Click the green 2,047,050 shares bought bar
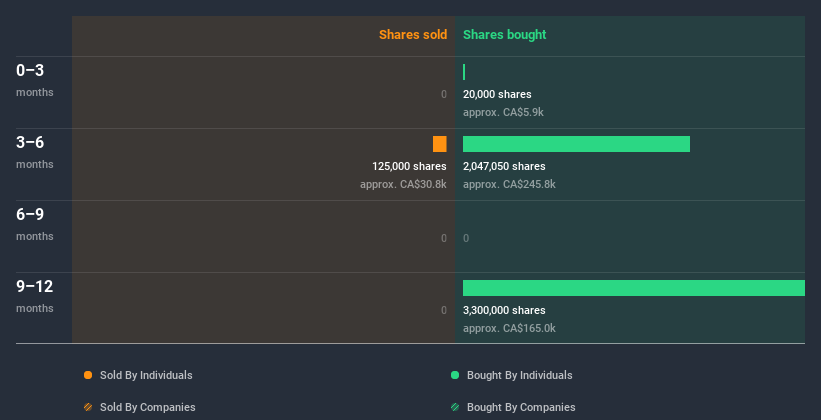Viewport: 821px width, 420px height. point(576,144)
